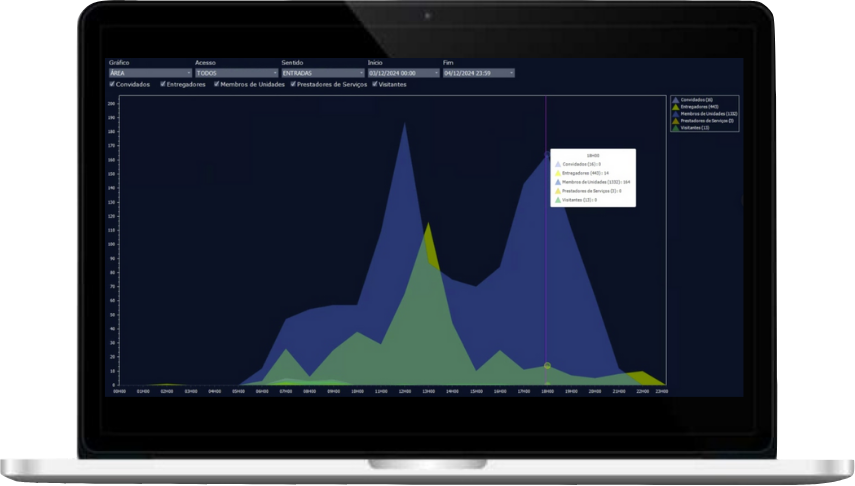Click Entregadores icon in tooltip

[x=558, y=173]
